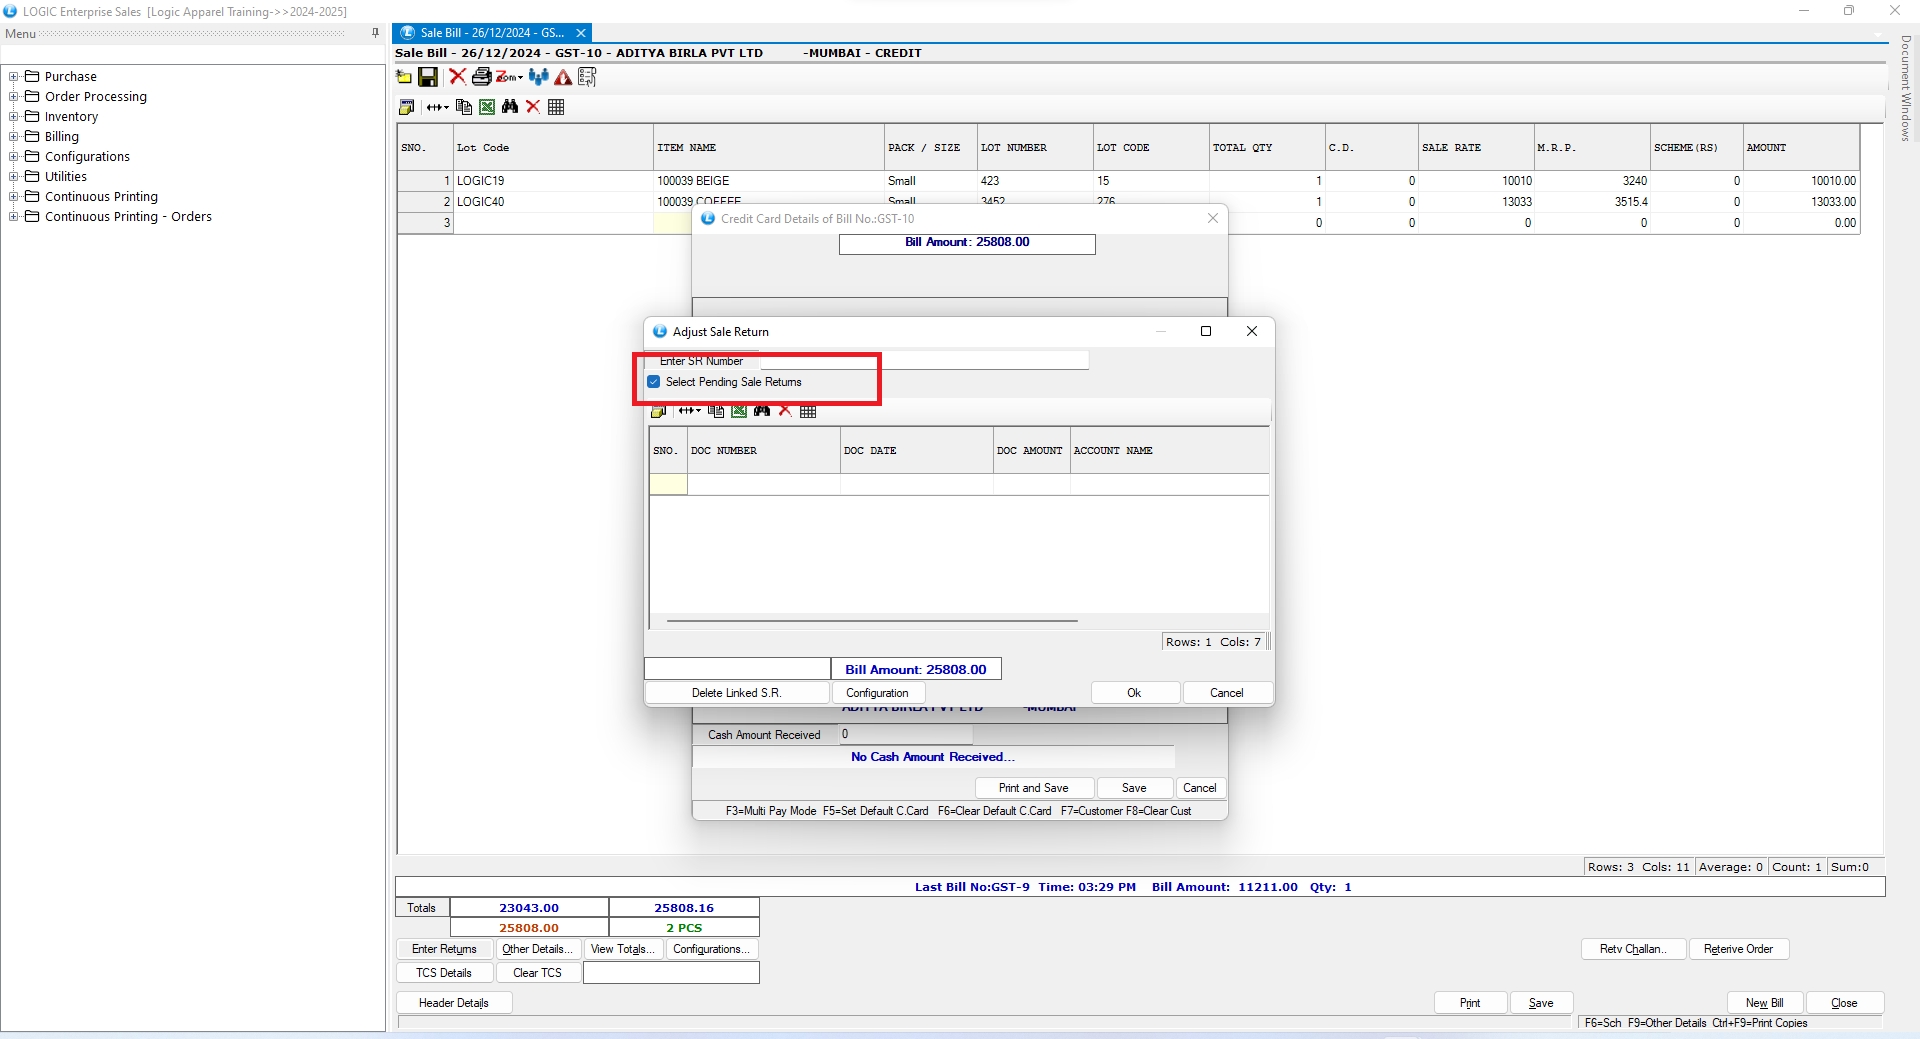
Task: Switch to the Sale Bill document tab
Action: [491, 33]
